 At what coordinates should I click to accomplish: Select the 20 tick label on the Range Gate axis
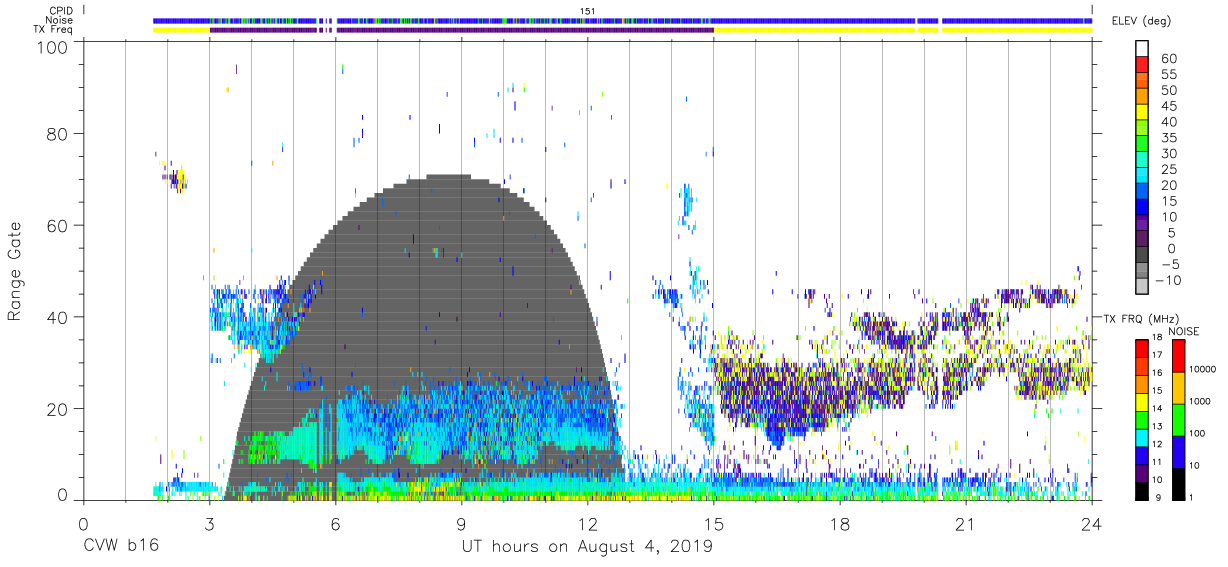tap(58, 409)
